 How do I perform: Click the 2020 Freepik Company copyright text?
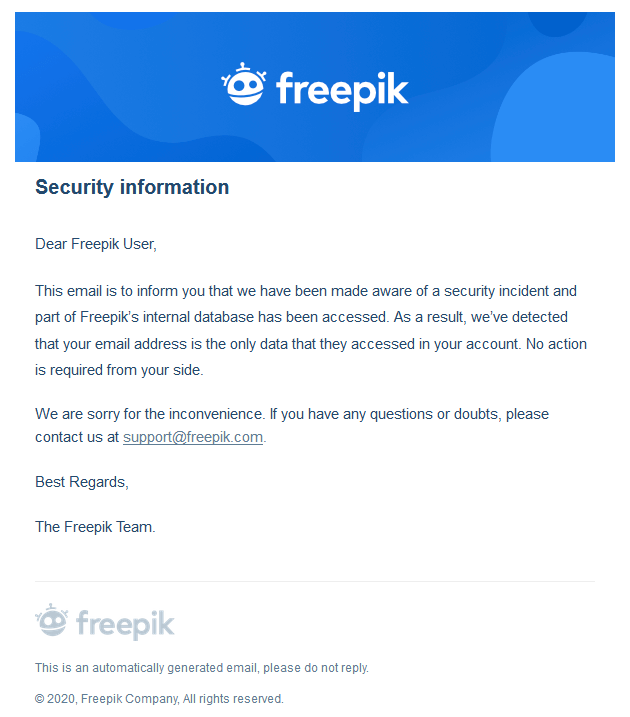(x=159, y=699)
